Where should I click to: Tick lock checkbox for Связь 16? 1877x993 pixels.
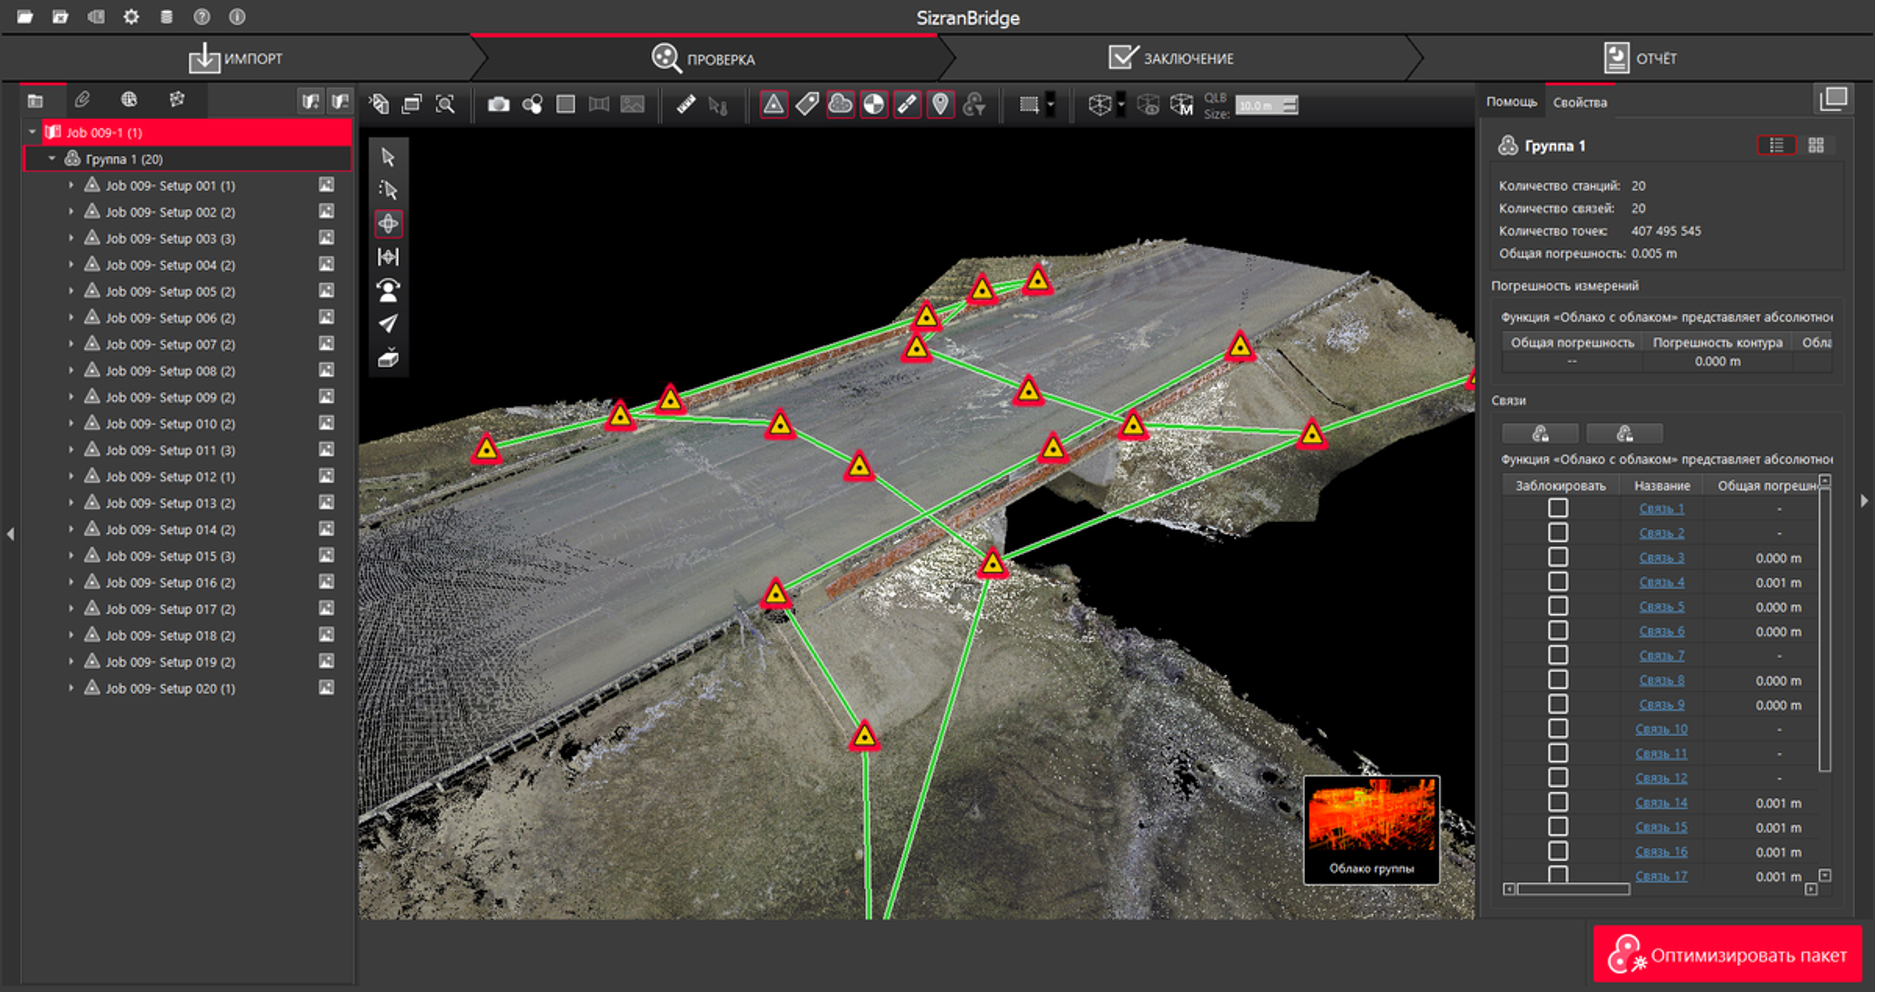tap(1558, 851)
